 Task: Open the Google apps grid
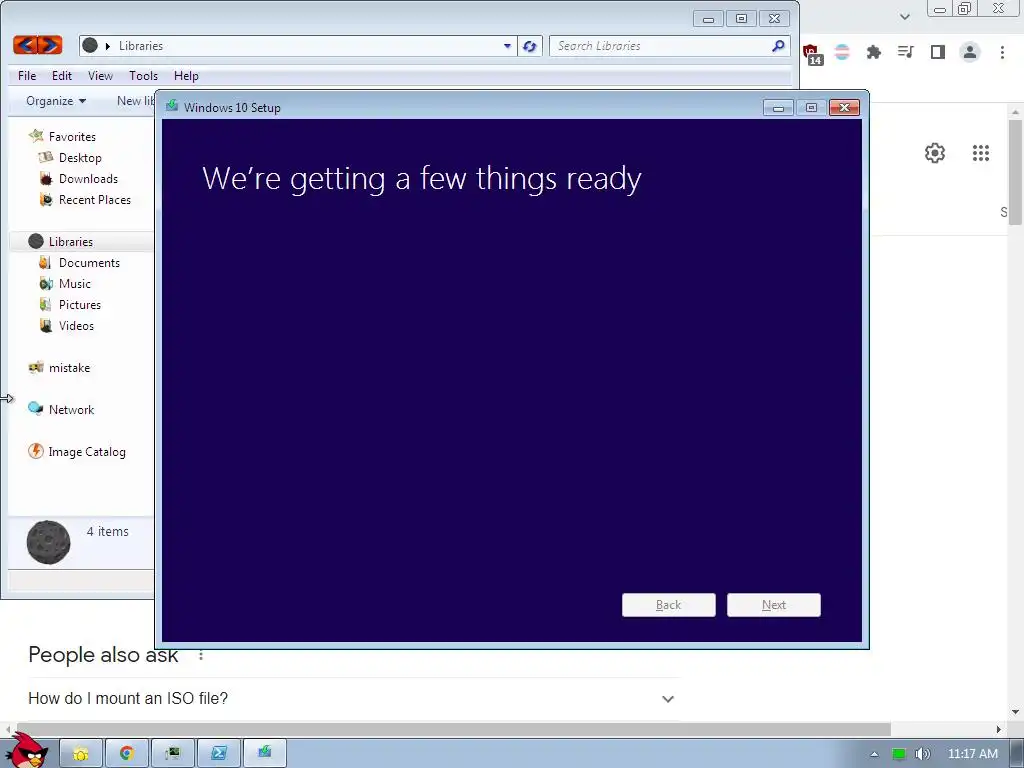[x=980, y=153]
